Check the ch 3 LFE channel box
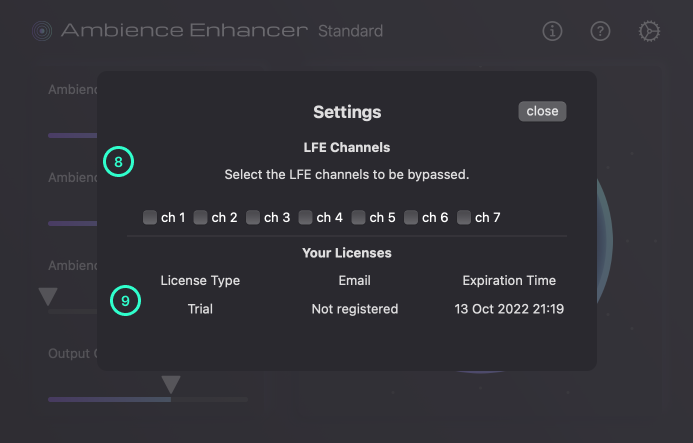Screen dimensions: 693x443 pyautogui.click(x=253, y=217)
